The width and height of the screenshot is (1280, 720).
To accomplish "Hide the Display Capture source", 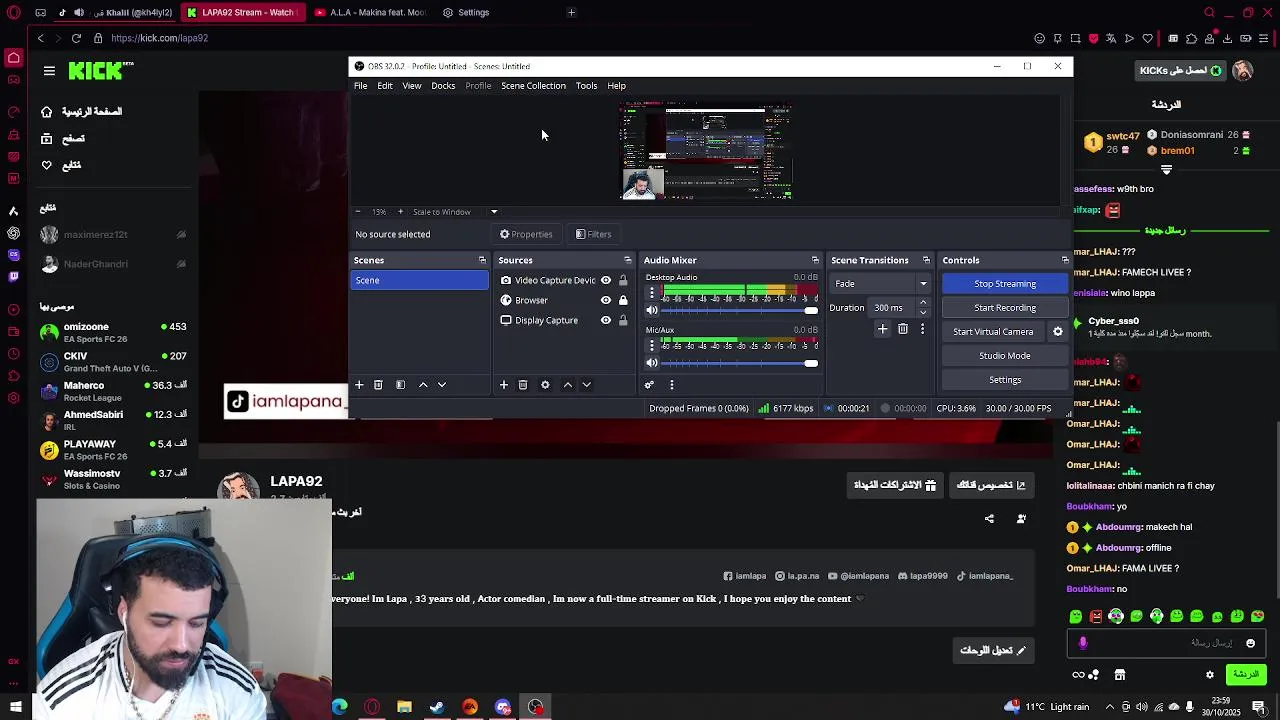I will pos(606,320).
